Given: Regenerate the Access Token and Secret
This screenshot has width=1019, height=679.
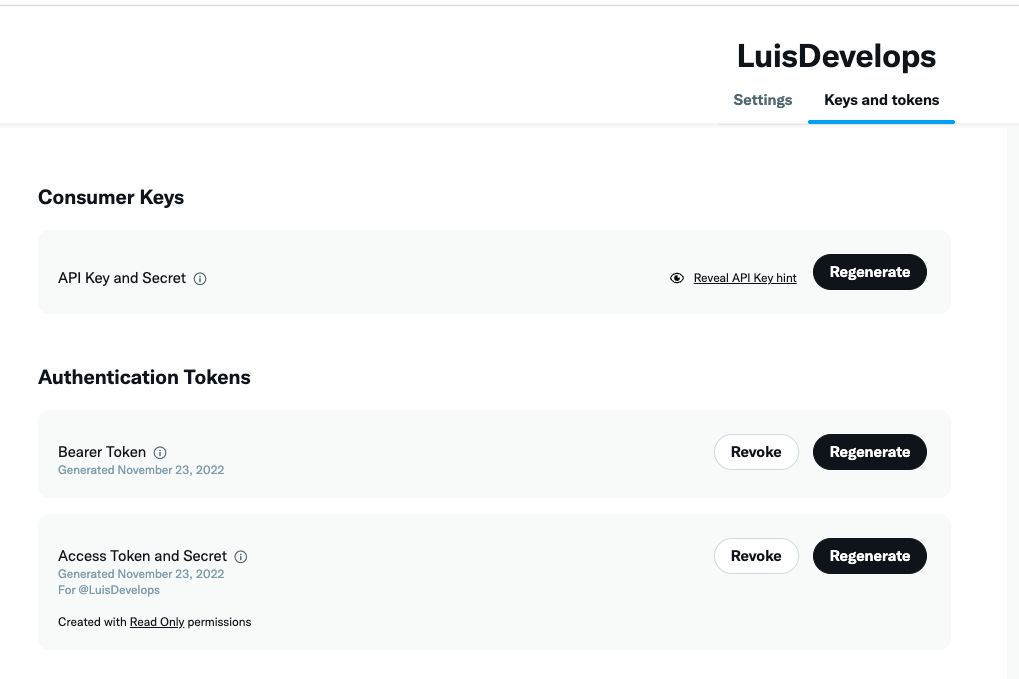Looking at the screenshot, I should point(870,556).
